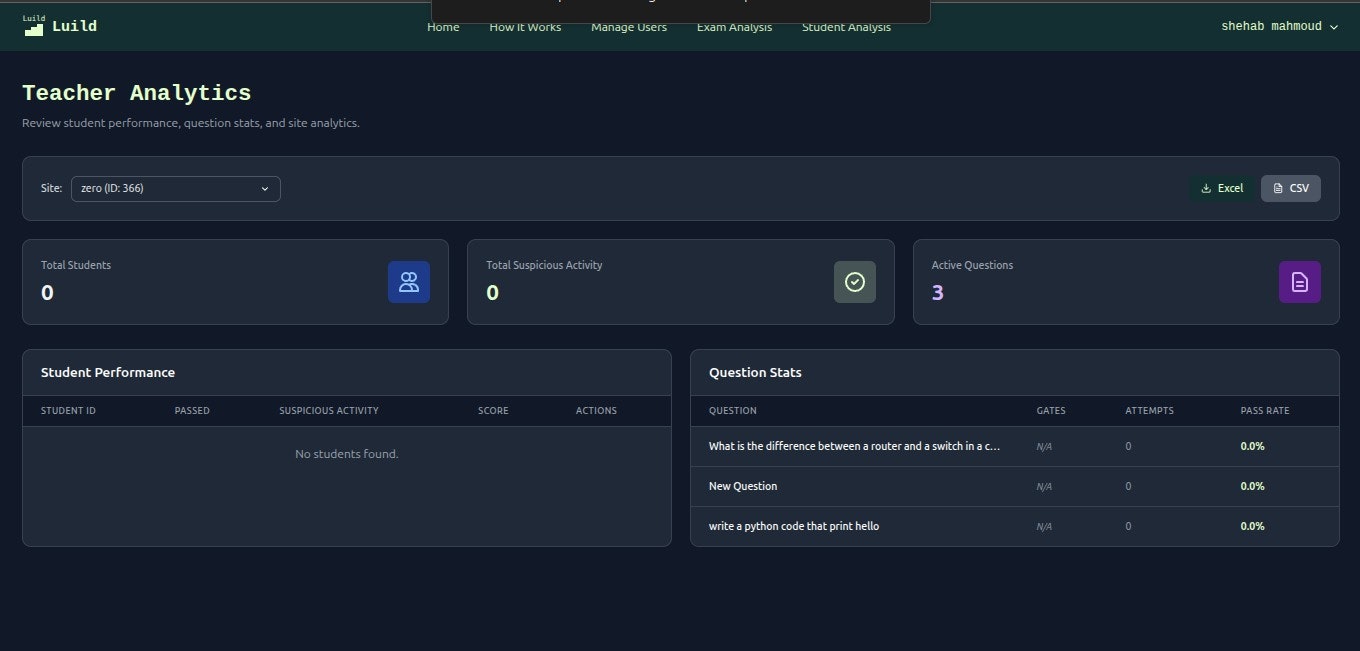
Task: Export data with the CSV button
Action: pyautogui.click(x=1291, y=188)
